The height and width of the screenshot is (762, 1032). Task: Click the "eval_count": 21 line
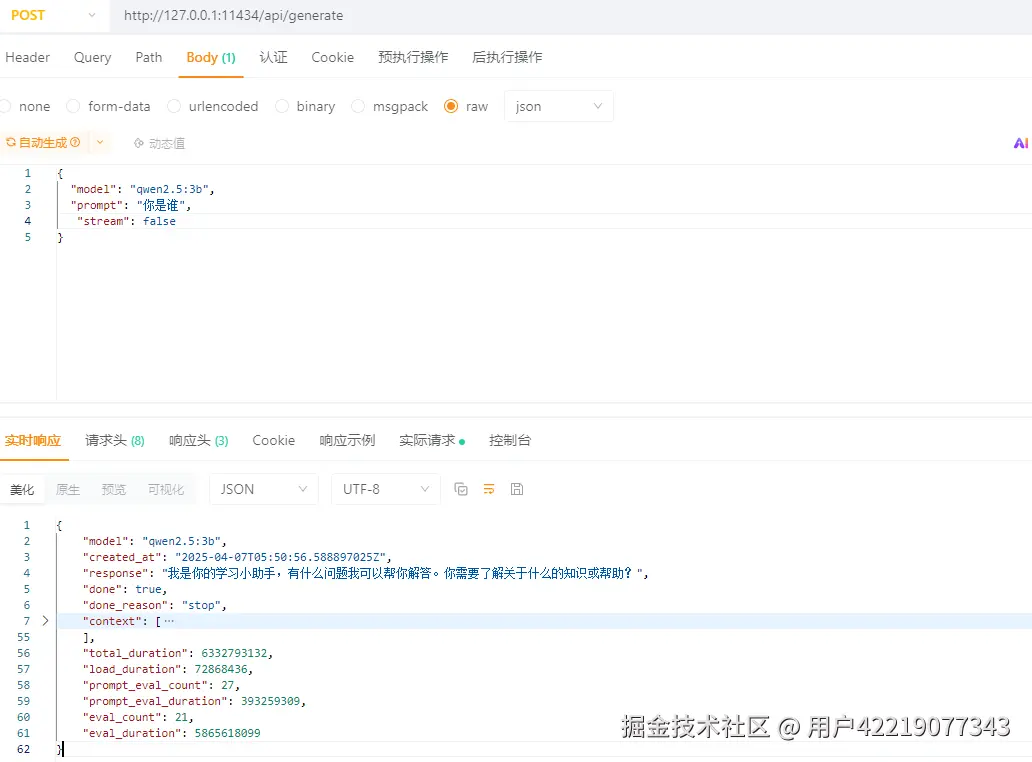138,717
